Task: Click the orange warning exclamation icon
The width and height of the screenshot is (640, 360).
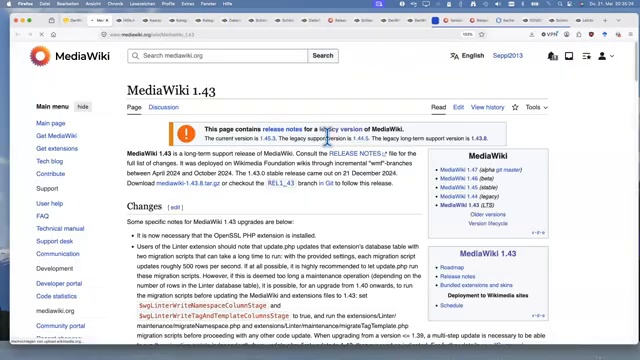Action: 186,133
